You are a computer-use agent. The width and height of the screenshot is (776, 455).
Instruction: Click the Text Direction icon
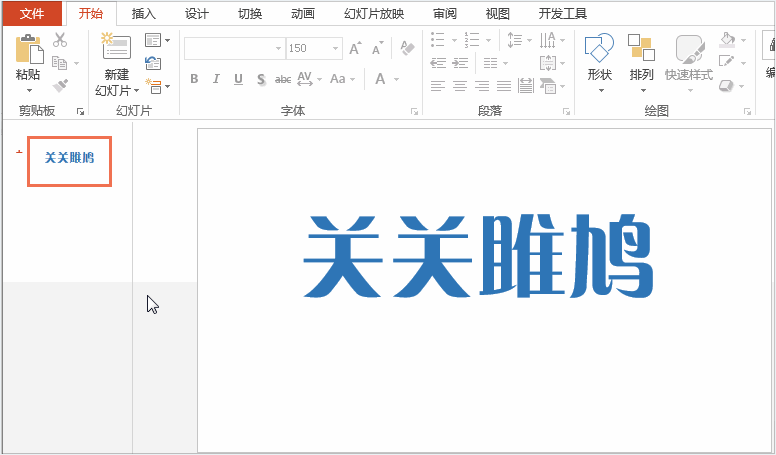click(x=547, y=40)
